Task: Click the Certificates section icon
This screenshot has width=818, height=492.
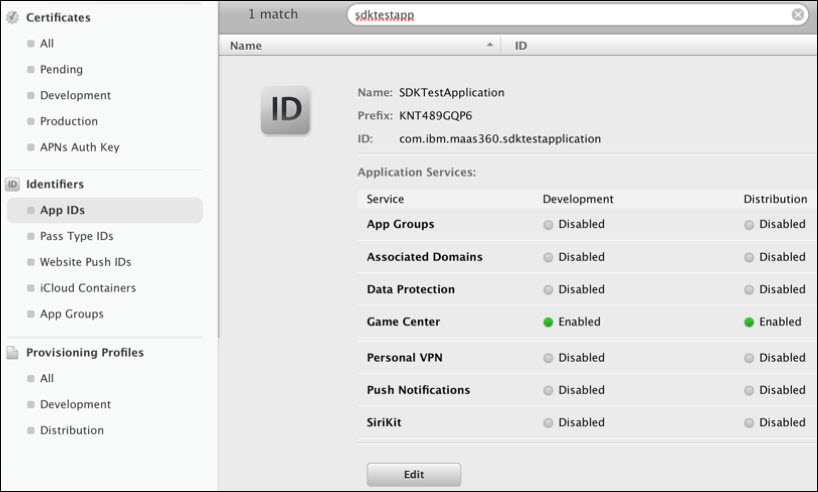Action: click(13, 17)
